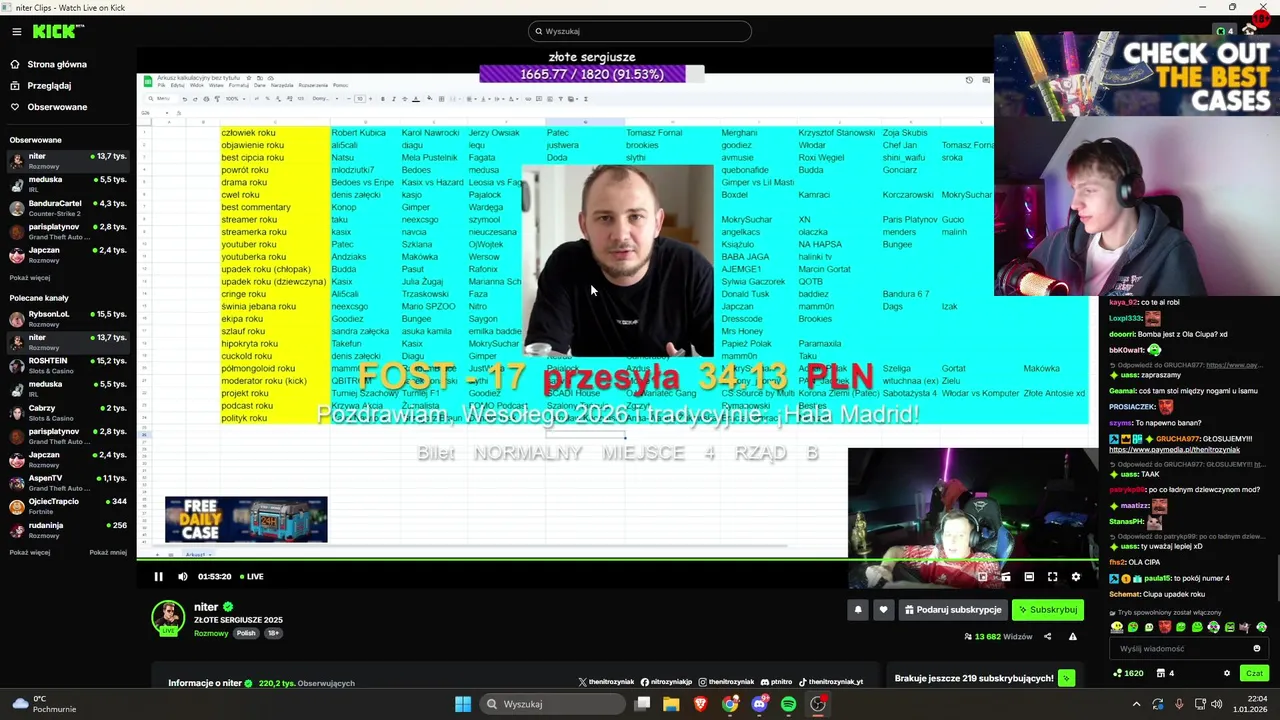Open RybsonLoL channel in recommended list
Image resolution: width=1280 pixels, height=720 pixels.
tap(67, 318)
